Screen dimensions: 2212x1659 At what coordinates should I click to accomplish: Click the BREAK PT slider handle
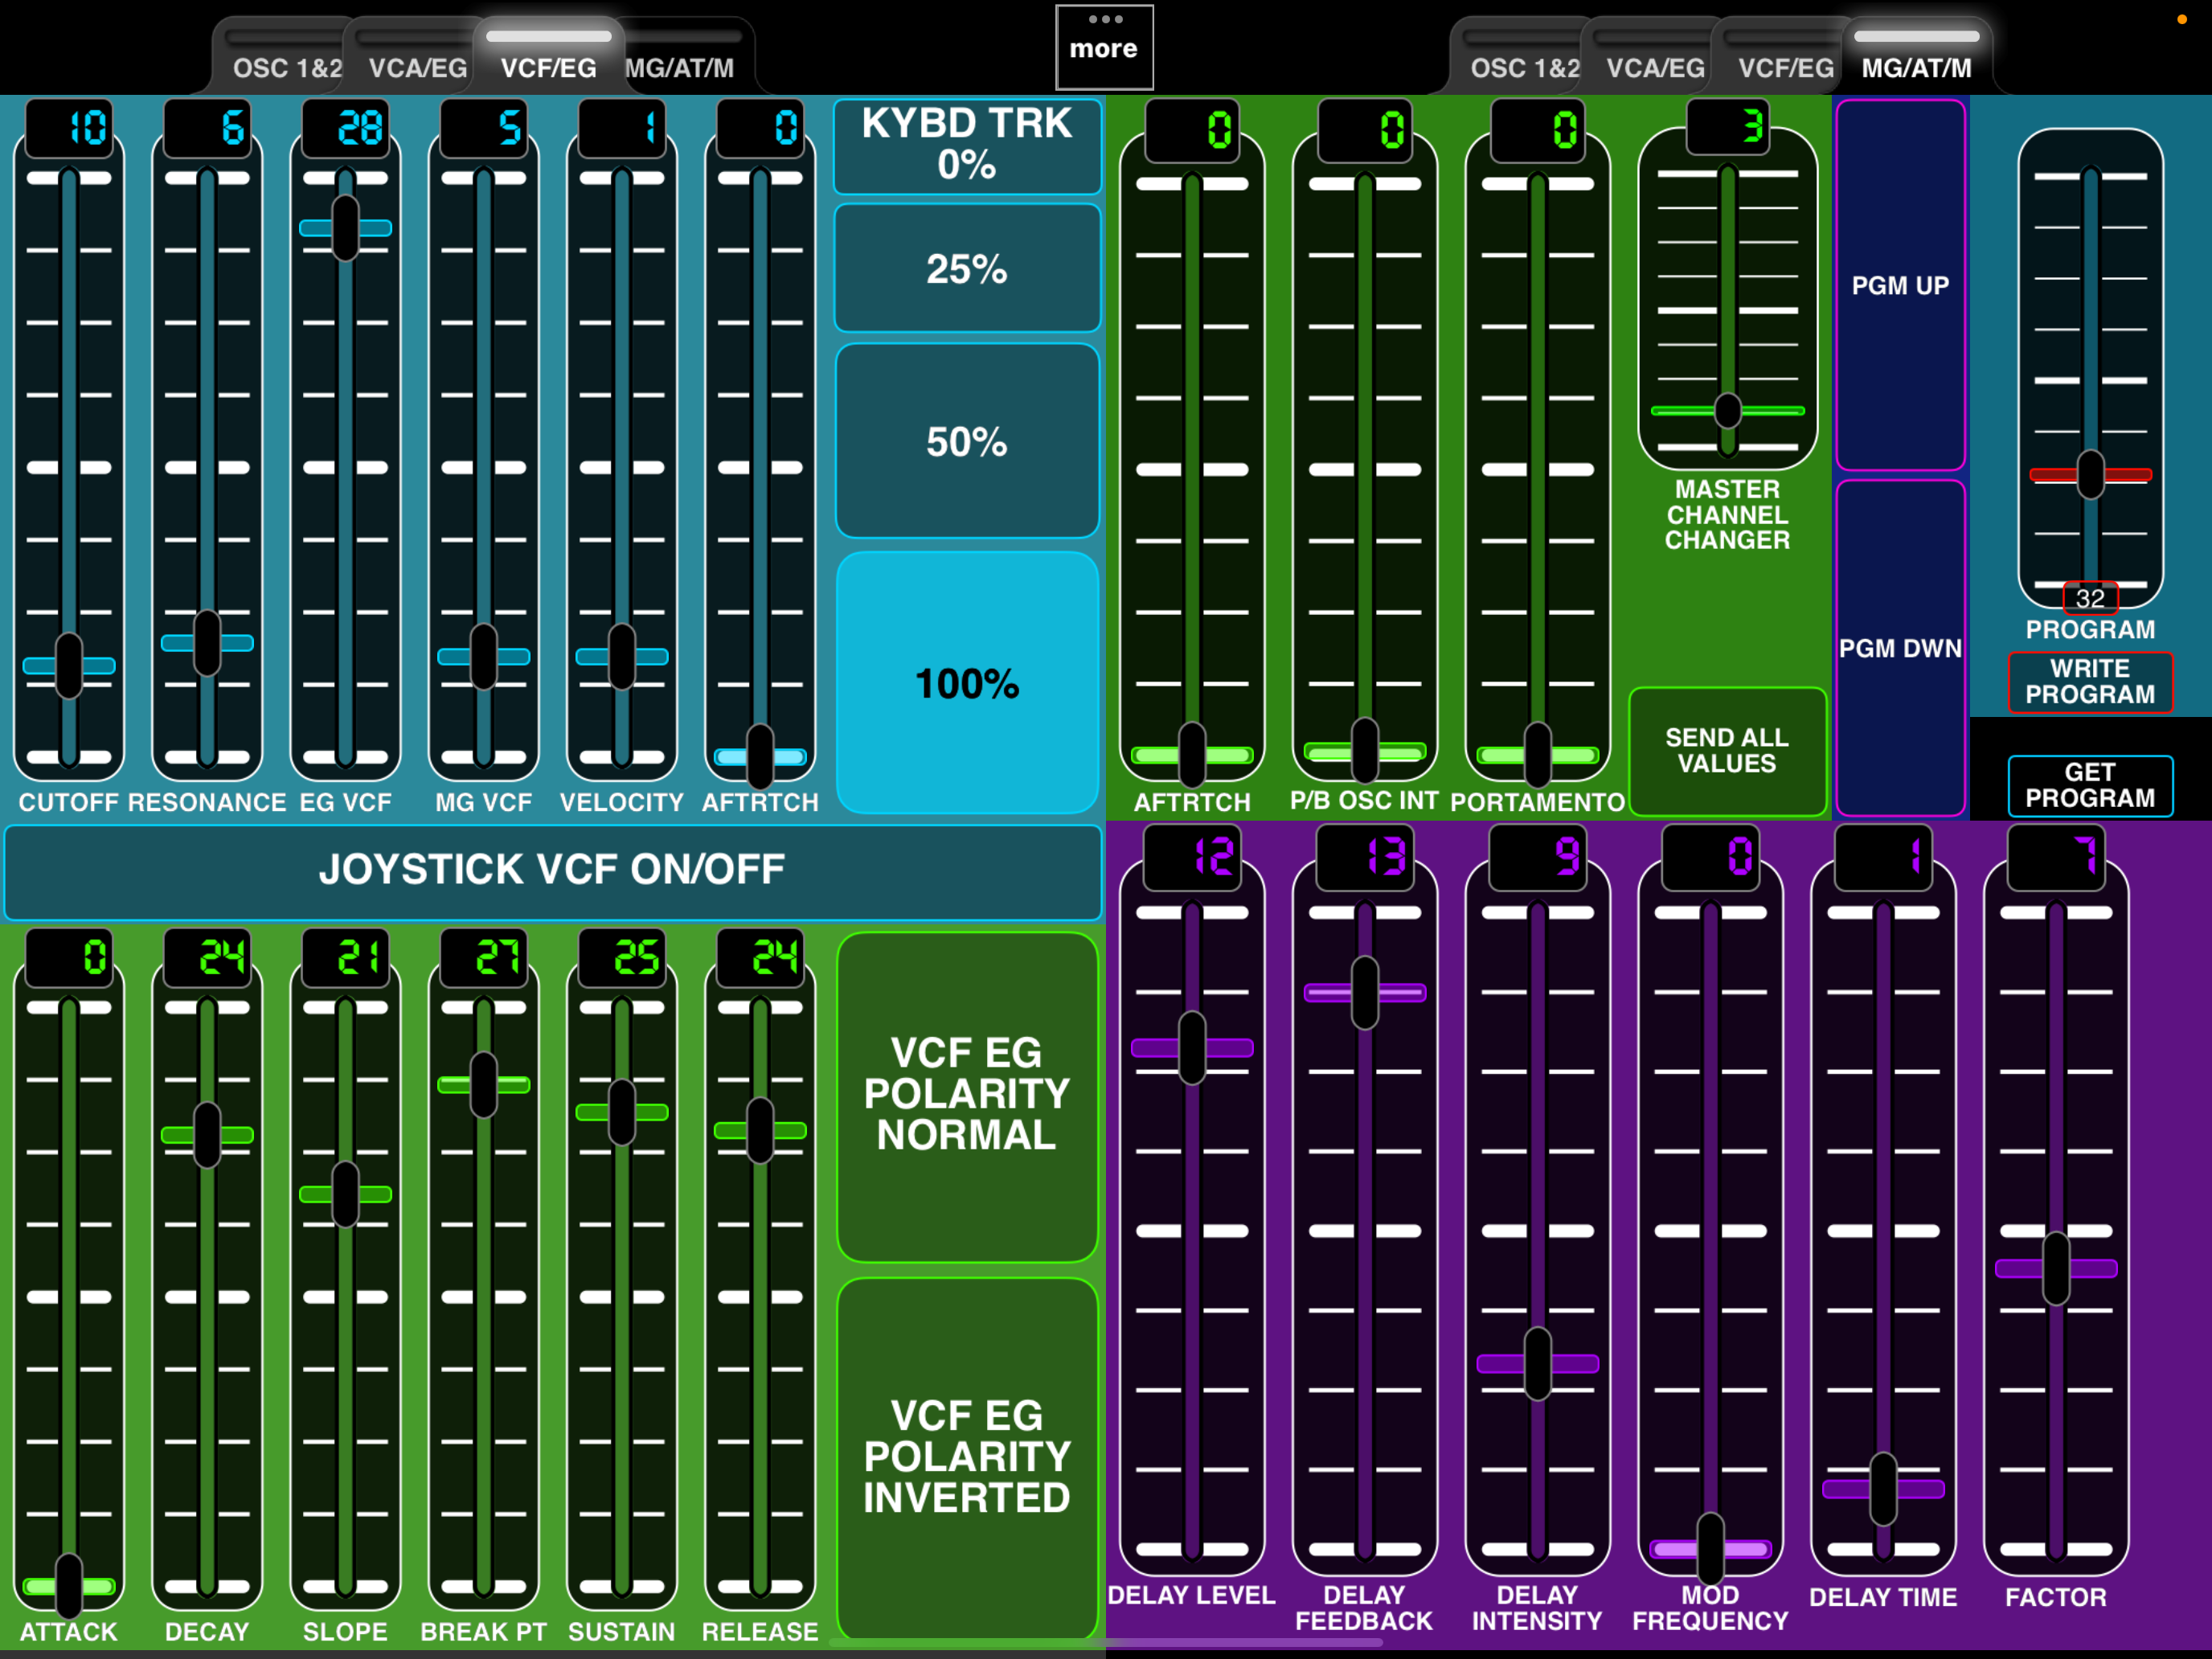[x=483, y=1085]
